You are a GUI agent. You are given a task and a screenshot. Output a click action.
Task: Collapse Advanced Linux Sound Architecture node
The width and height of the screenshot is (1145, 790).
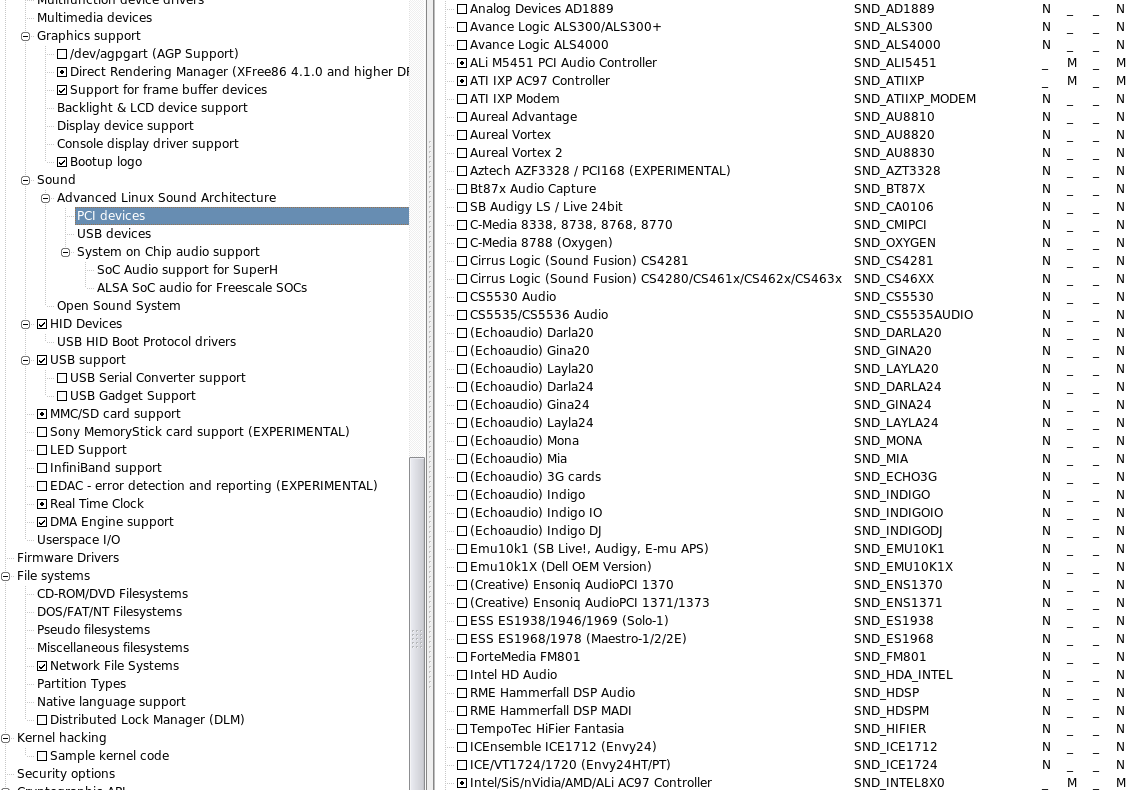click(45, 198)
